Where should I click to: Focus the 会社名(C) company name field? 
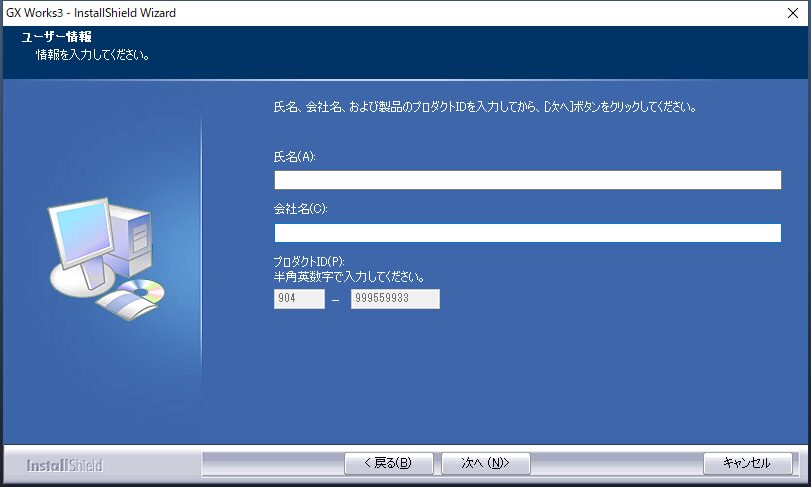tap(527, 233)
